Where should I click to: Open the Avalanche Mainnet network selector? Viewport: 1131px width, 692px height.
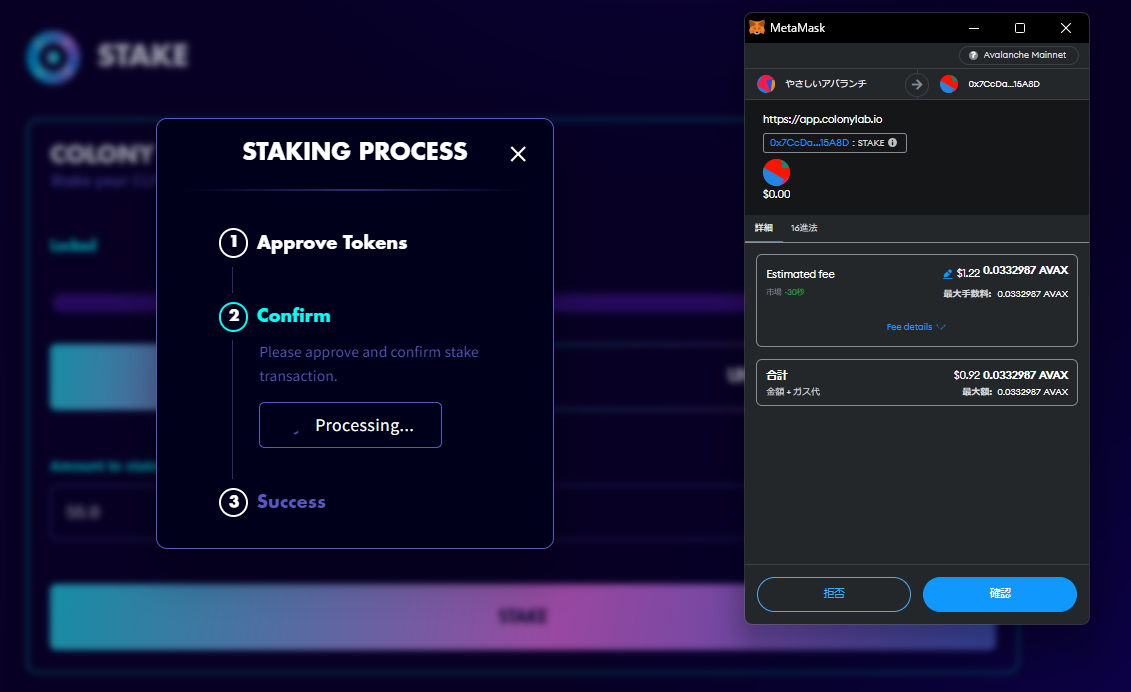coord(1018,56)
